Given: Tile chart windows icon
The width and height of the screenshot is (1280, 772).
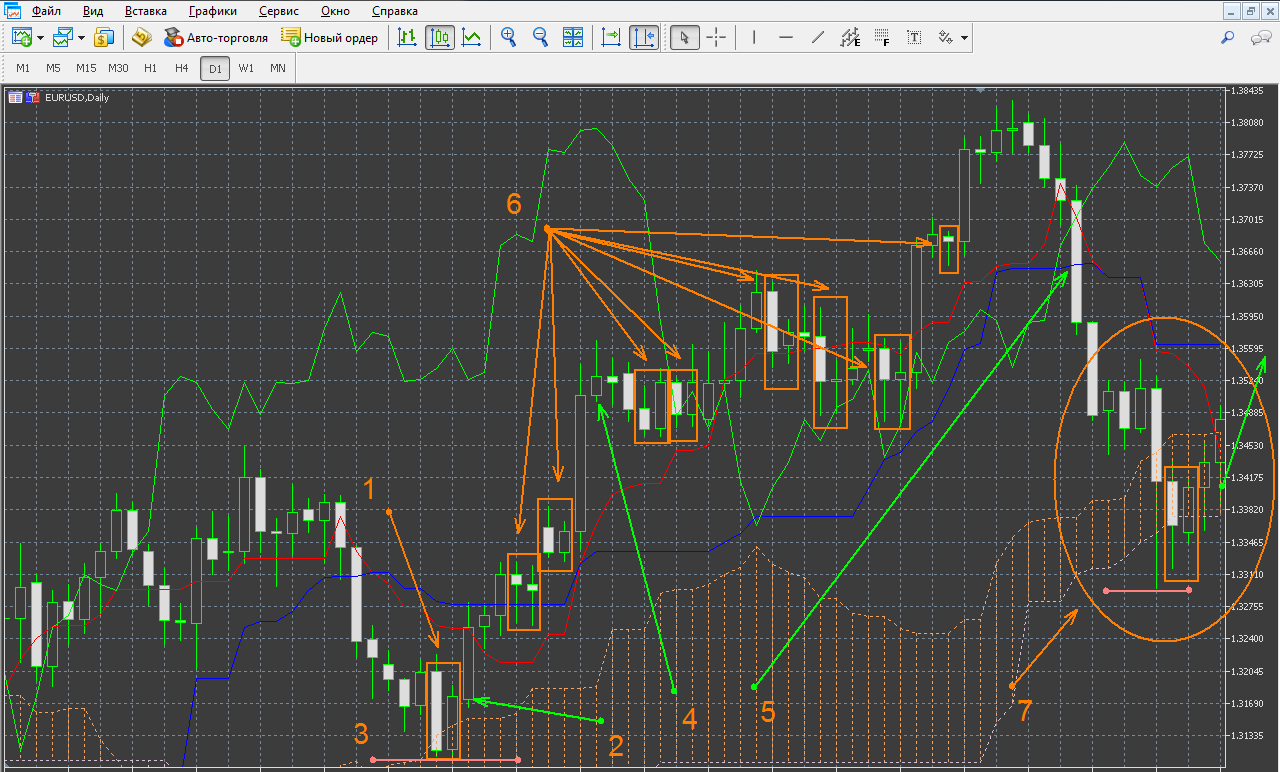Looking at the screenshot, I should 573,38.
